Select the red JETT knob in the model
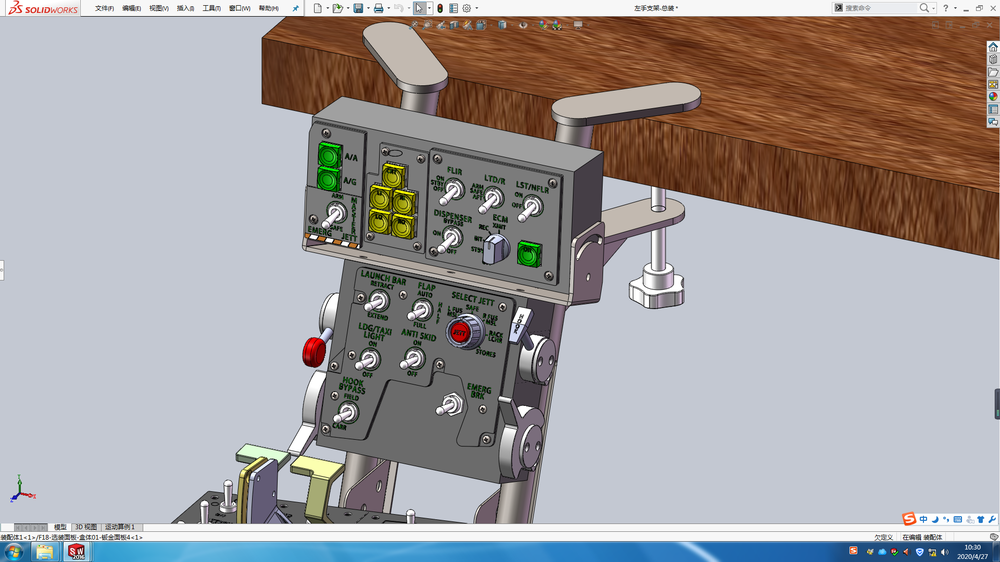Screen dimensions: 1000x562 click(459, 332)
